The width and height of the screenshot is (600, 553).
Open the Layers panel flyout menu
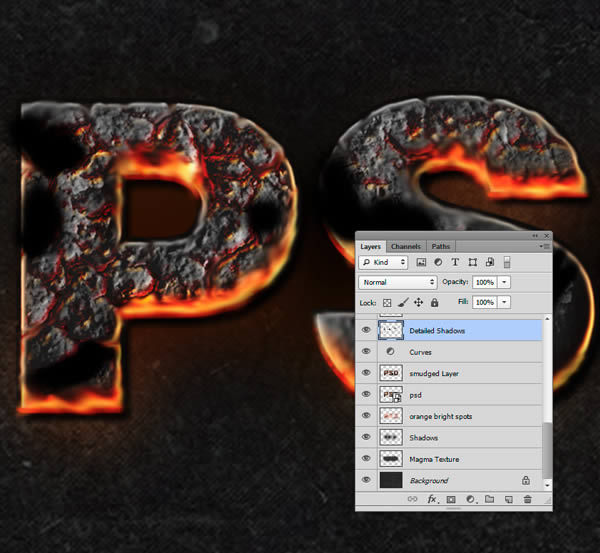point(545,246)
